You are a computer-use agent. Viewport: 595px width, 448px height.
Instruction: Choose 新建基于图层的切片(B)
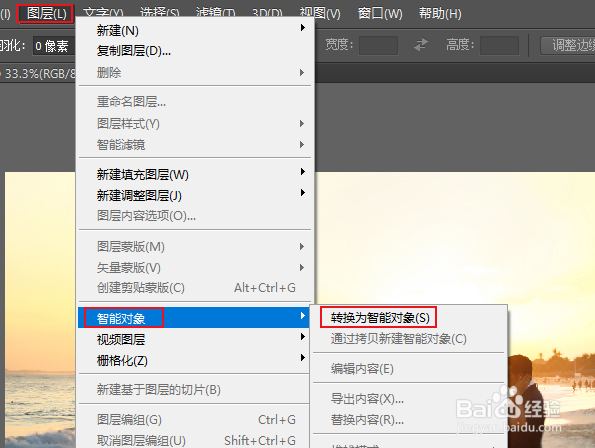[195, 390]
